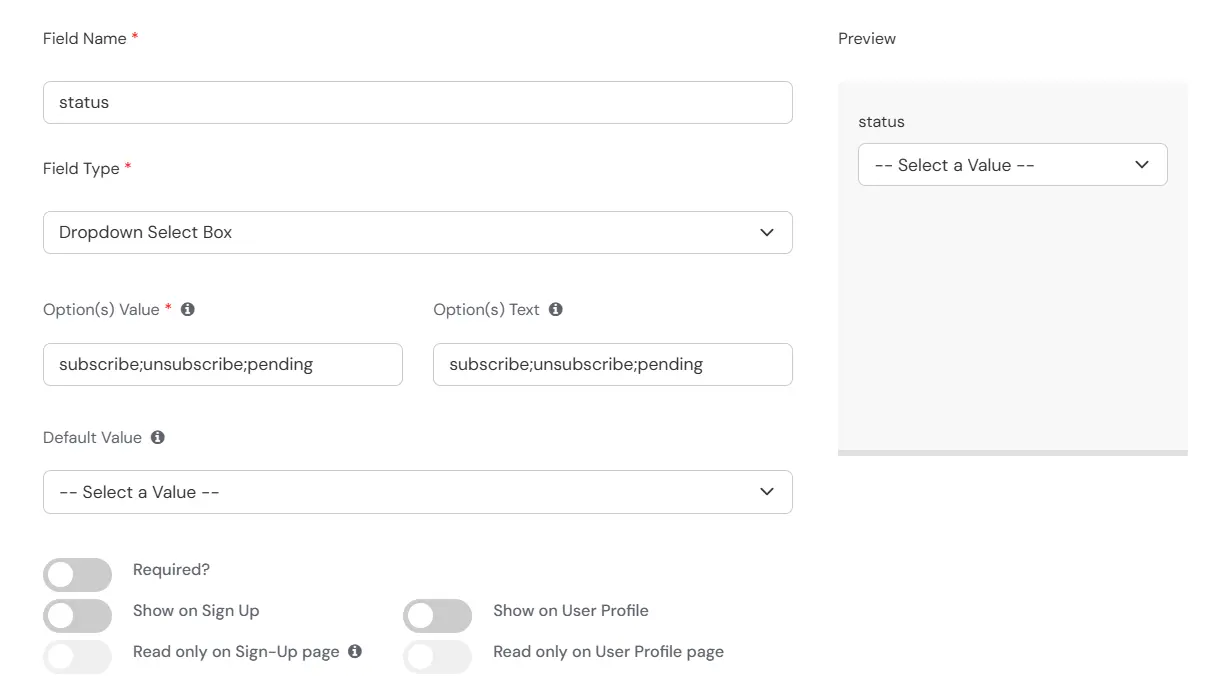Screen dimensions: 1227x690
Task: Enable the Show on User Profile switch
Action: tap(437, 616)
